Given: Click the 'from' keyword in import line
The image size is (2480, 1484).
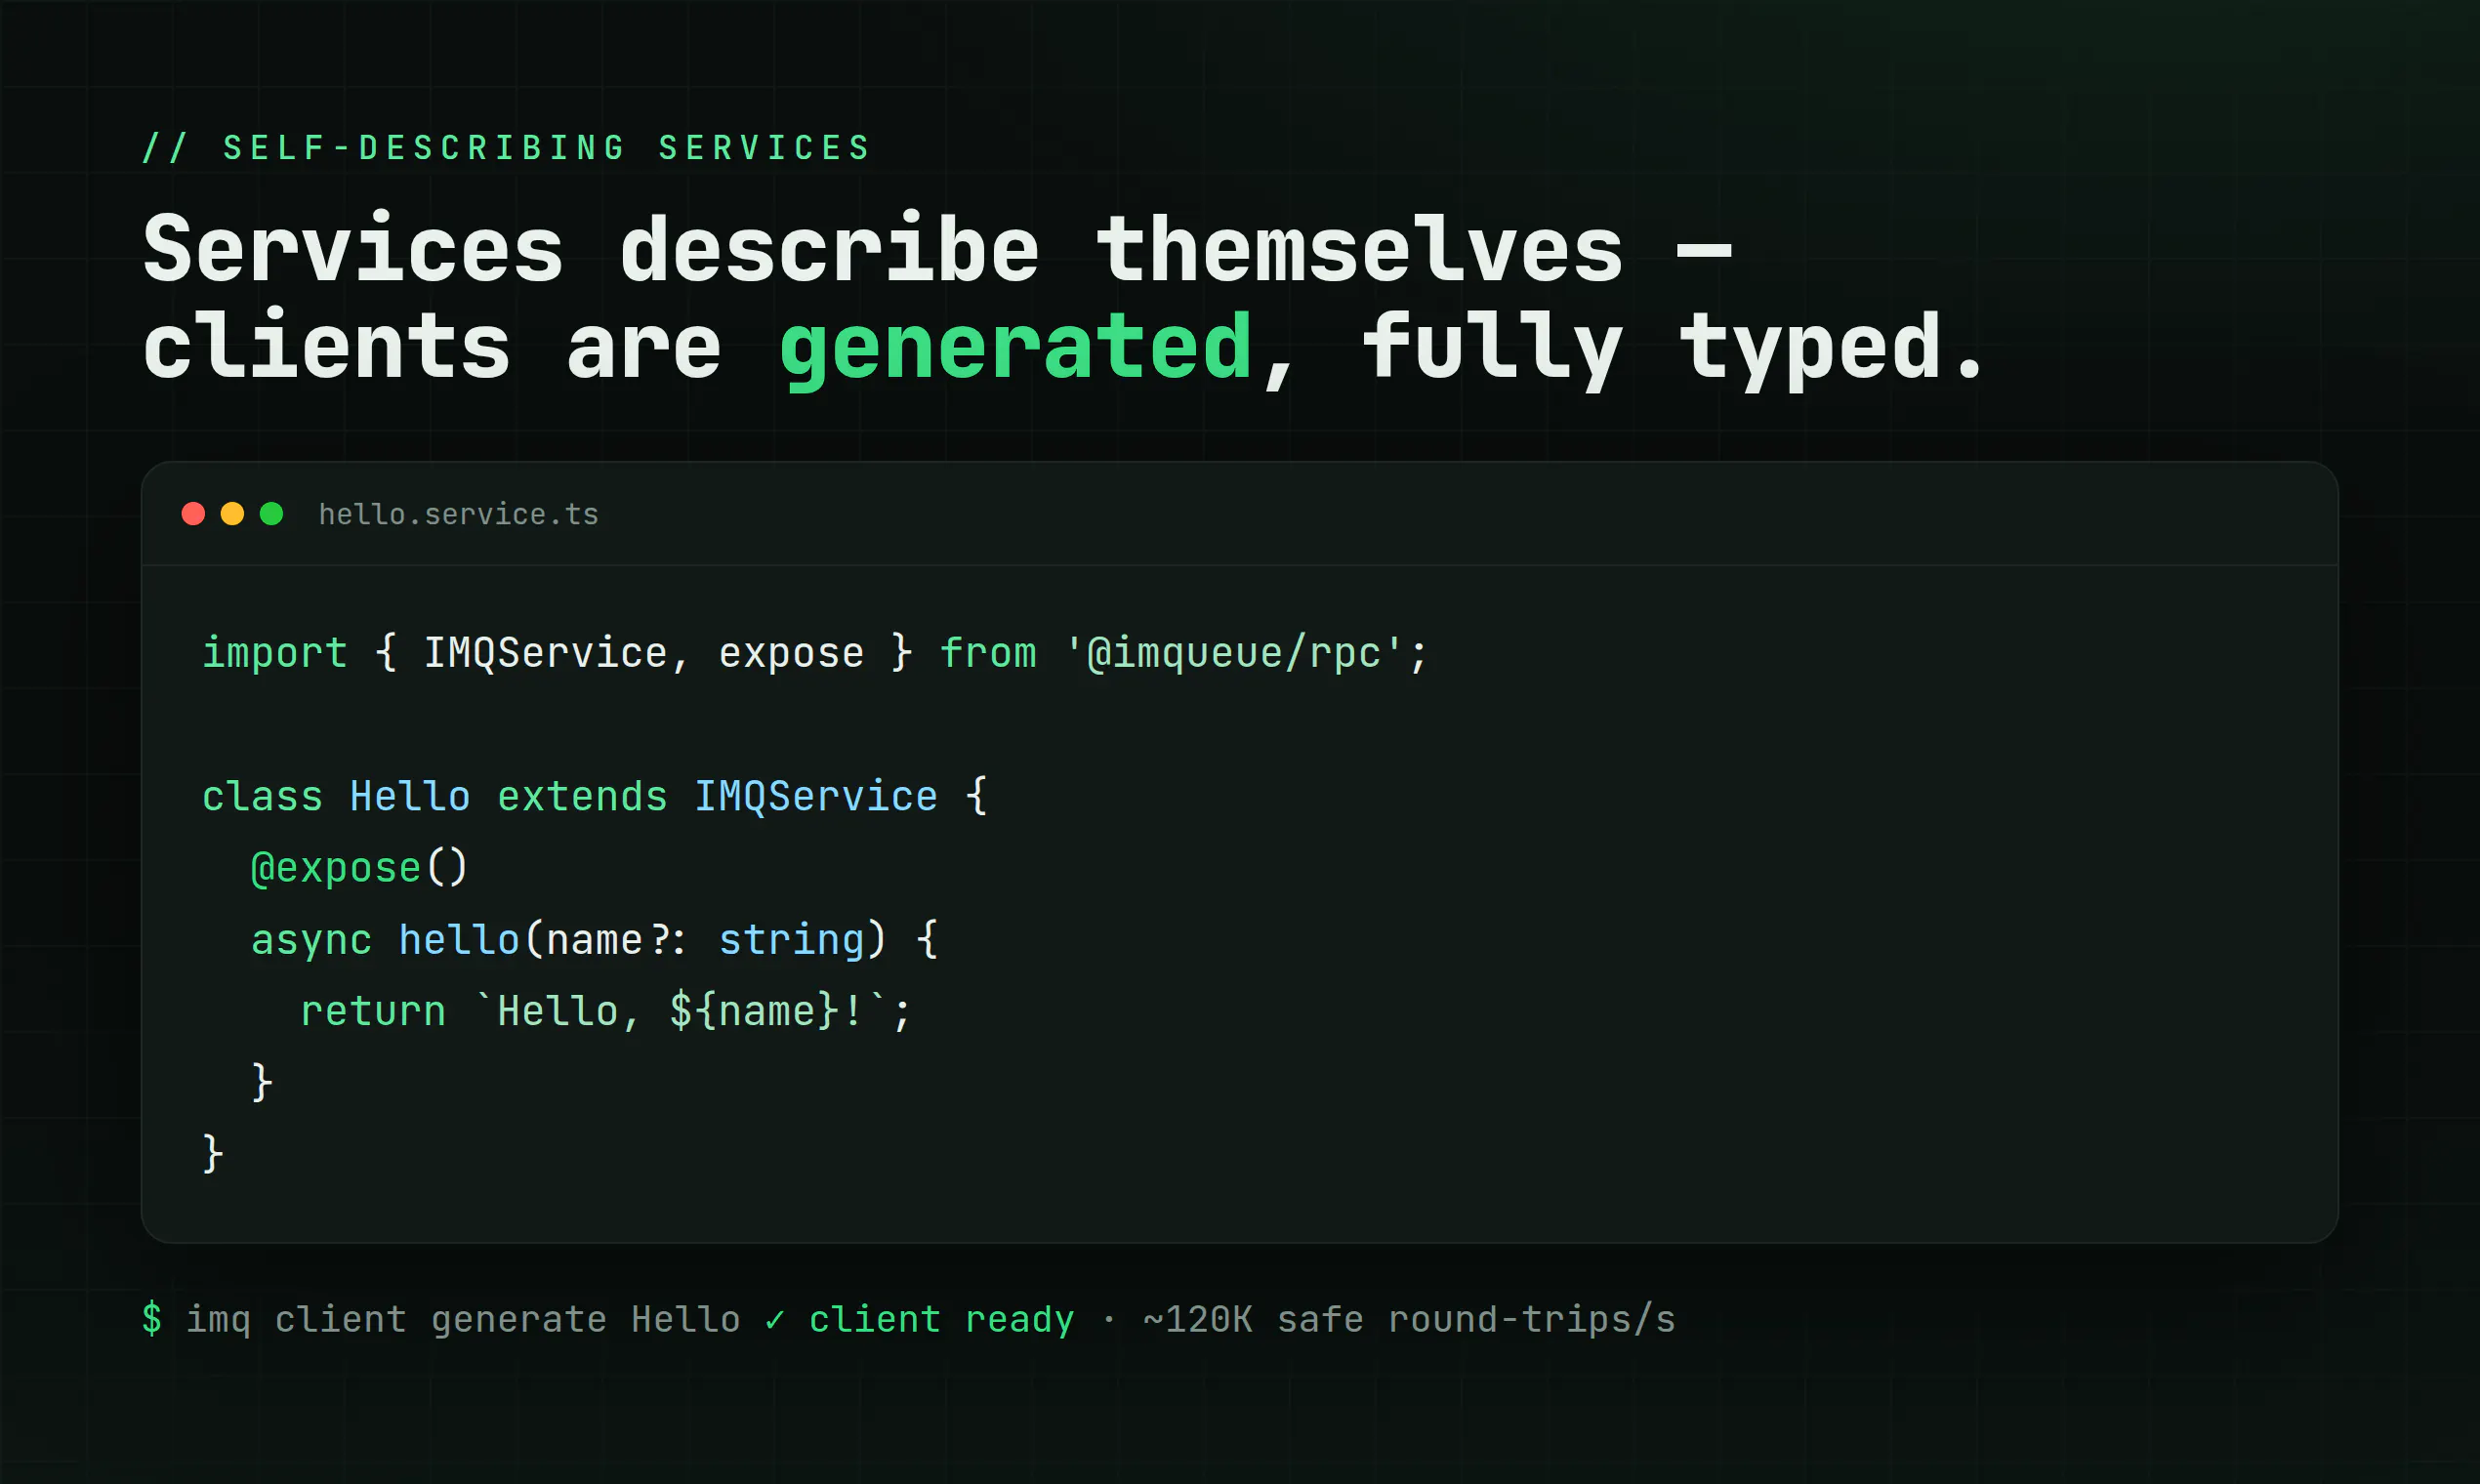Looking at the screenshot, I should (x=988, y=653).
